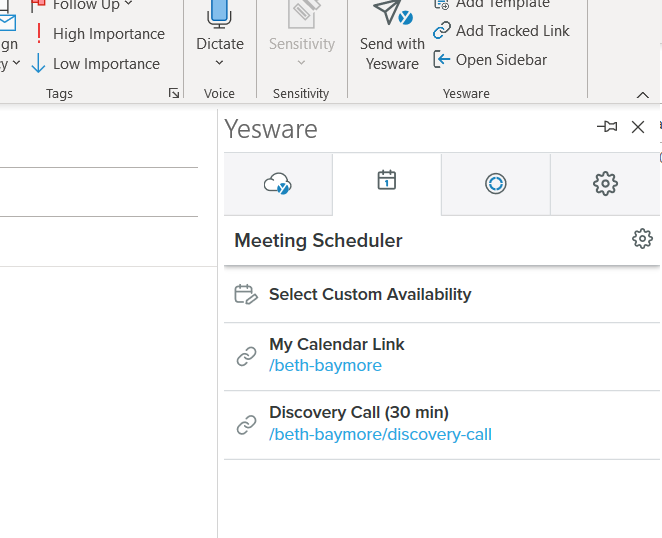
Task: Open Meeting Scheduler settings gear
Action: coord(642,239)
